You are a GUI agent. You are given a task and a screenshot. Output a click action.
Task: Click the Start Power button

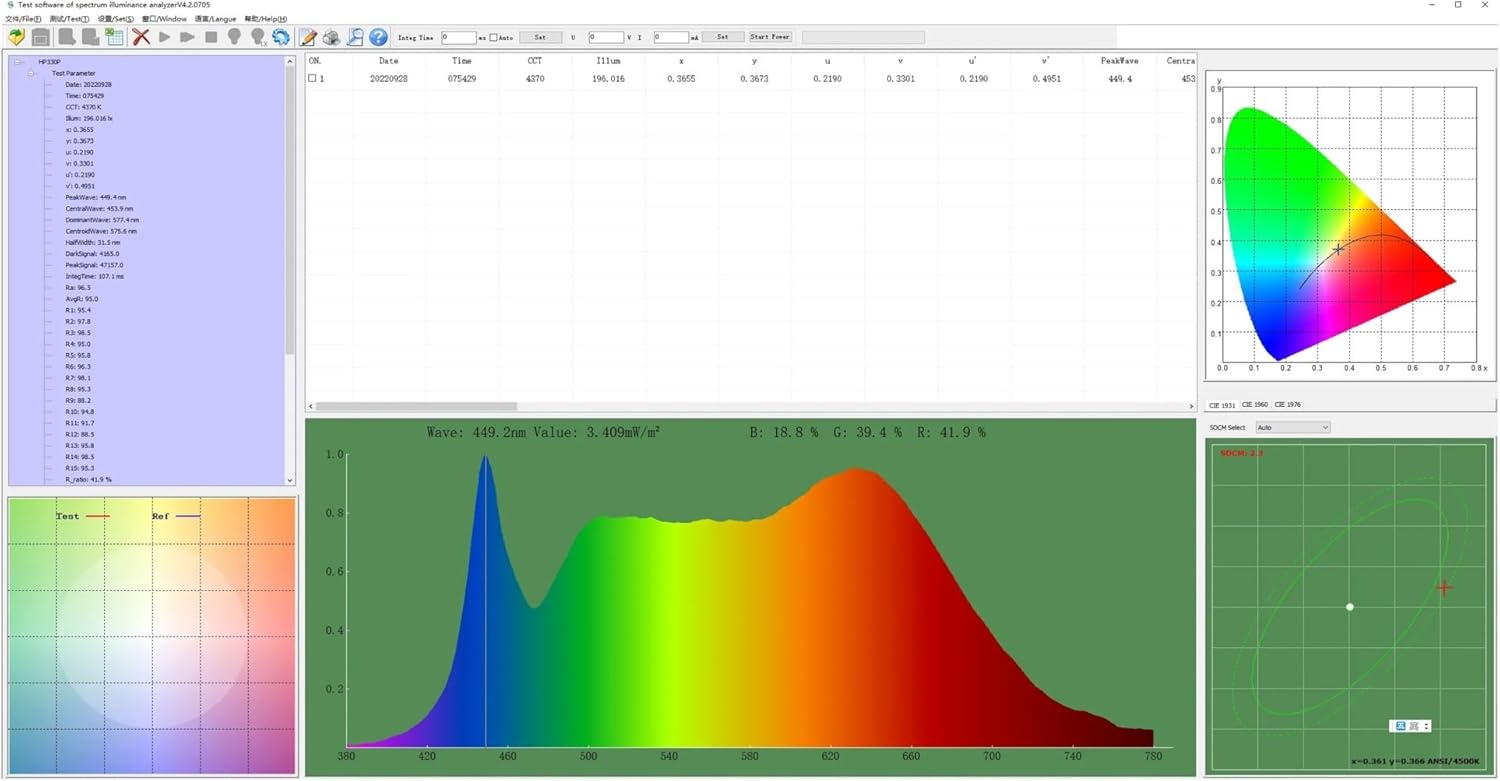click(x=770, y=37)
